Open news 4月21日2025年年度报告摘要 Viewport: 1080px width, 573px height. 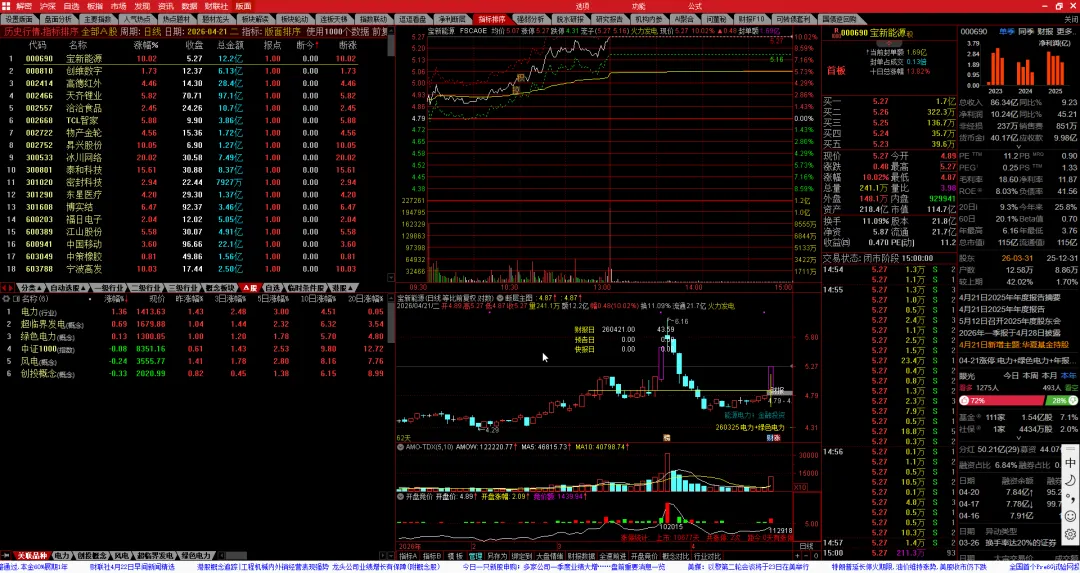1009,299
